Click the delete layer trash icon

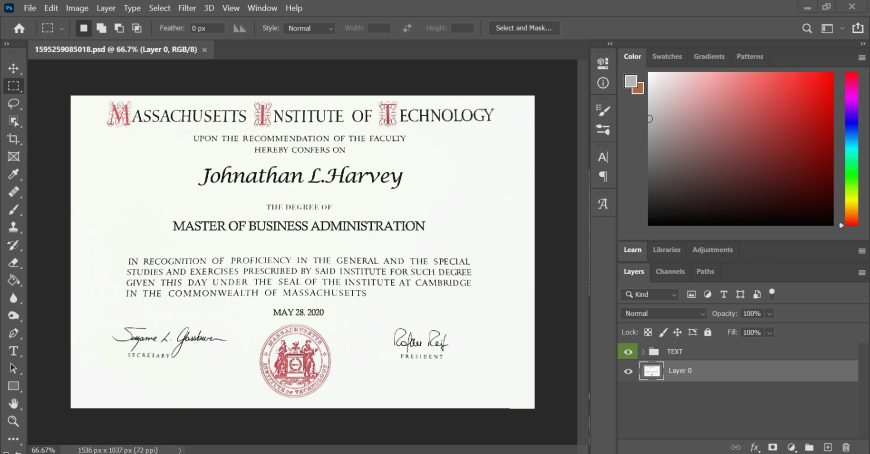click(x=846, y=447)
